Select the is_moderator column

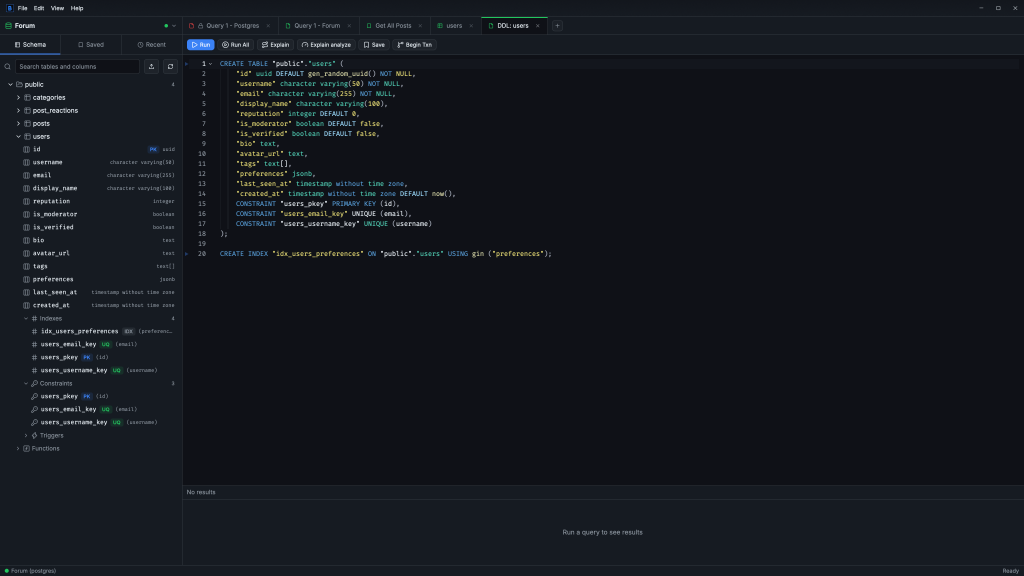90,214
